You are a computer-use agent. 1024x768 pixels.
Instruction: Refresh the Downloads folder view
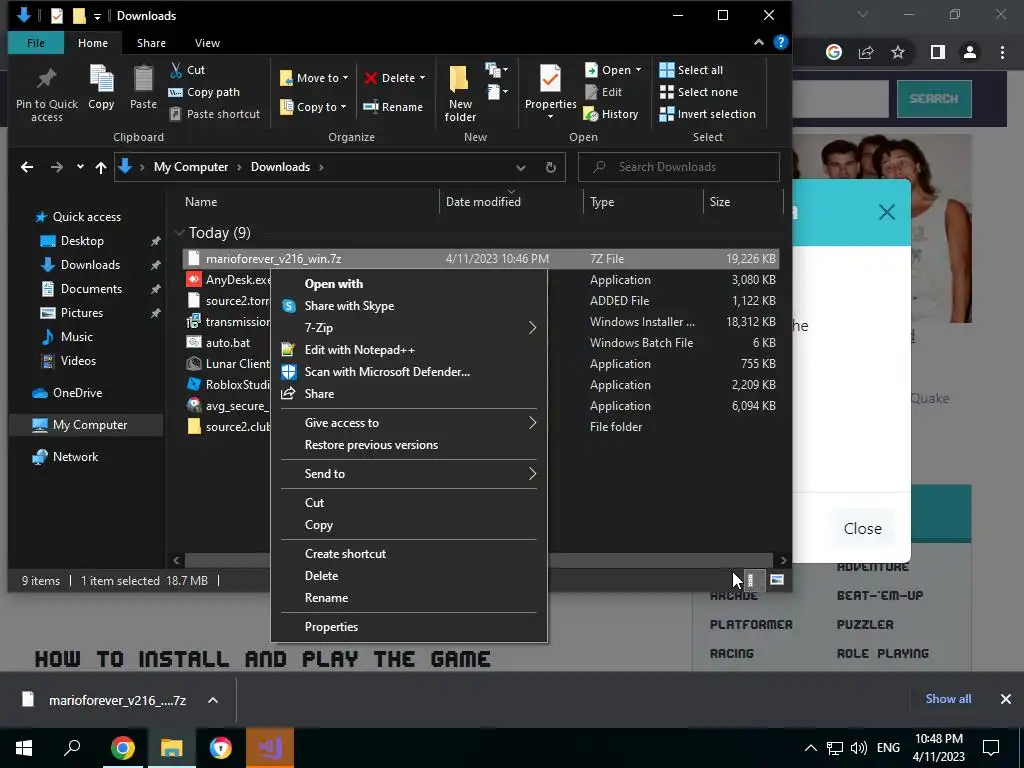pyautogui.click(x=551, y=167)
